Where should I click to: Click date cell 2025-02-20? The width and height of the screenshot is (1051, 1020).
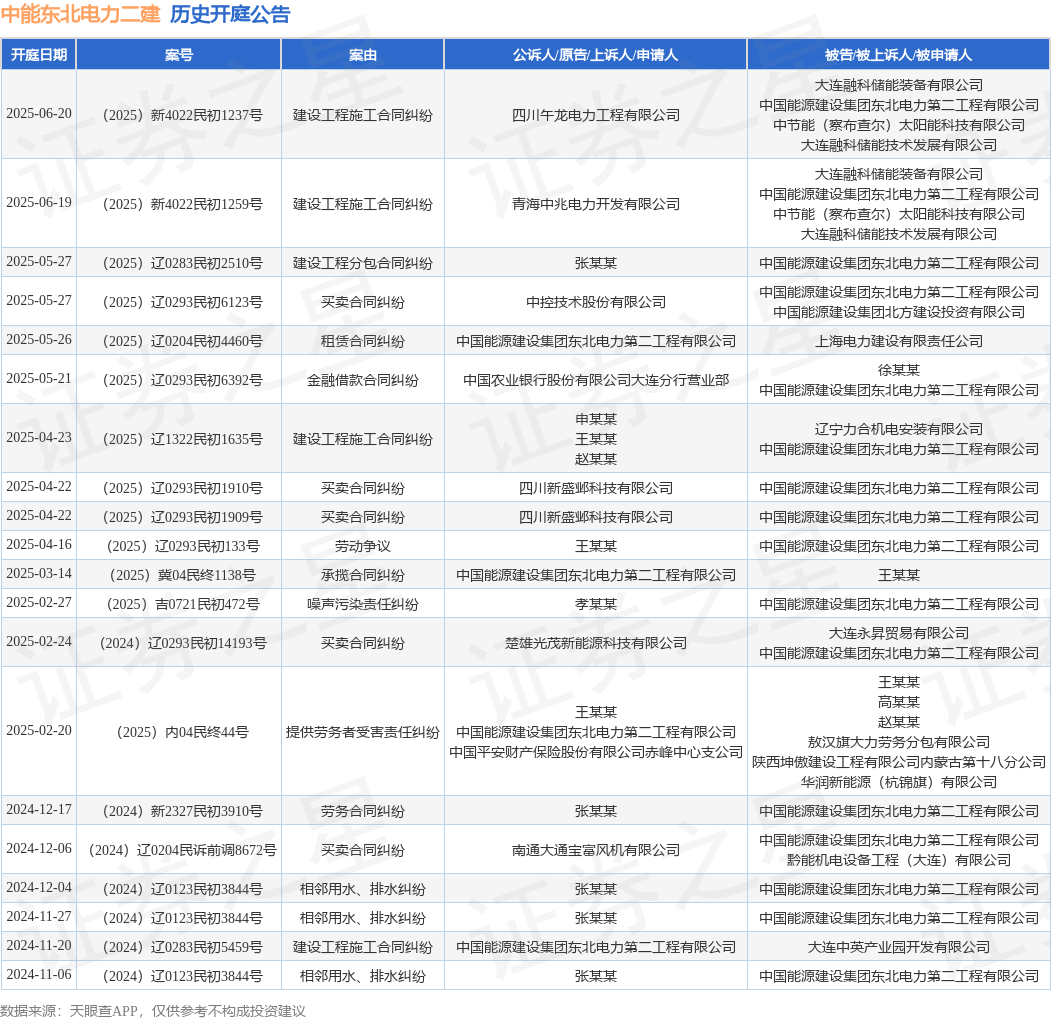[39, 730]
